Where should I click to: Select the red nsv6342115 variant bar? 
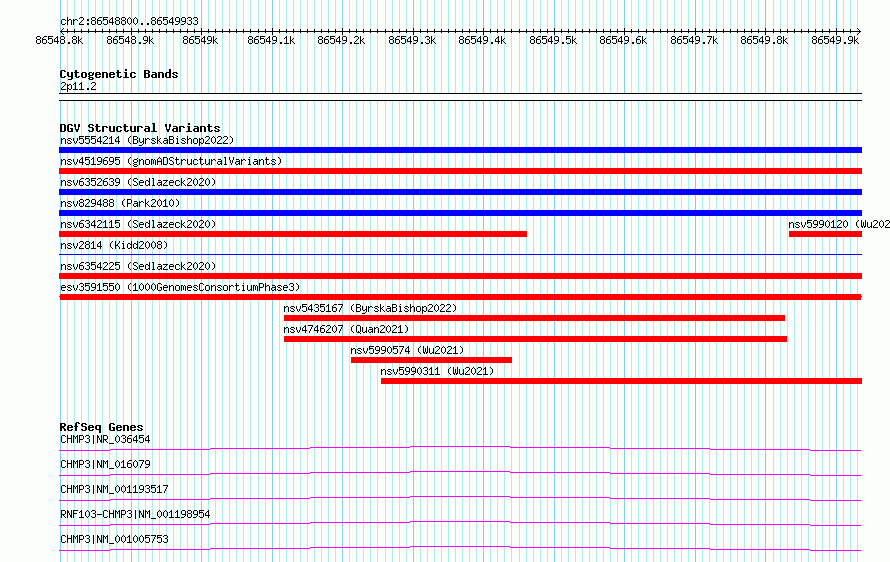click(293, 234)
